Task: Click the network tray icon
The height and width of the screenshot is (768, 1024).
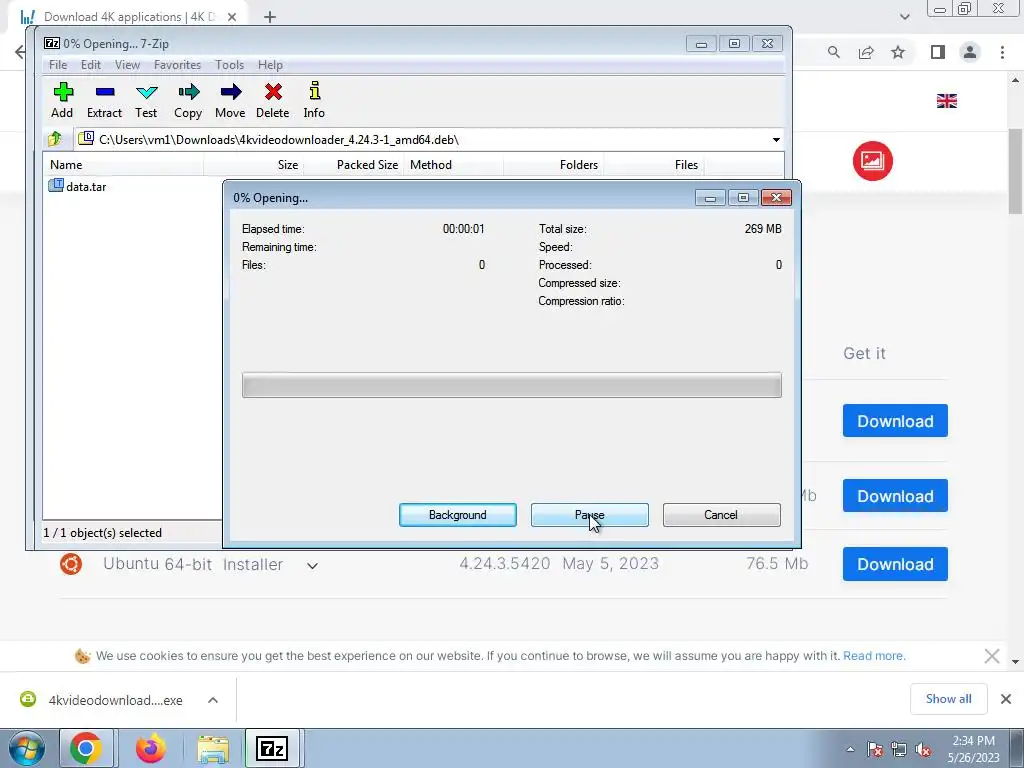Action: (x=899, y=750)
